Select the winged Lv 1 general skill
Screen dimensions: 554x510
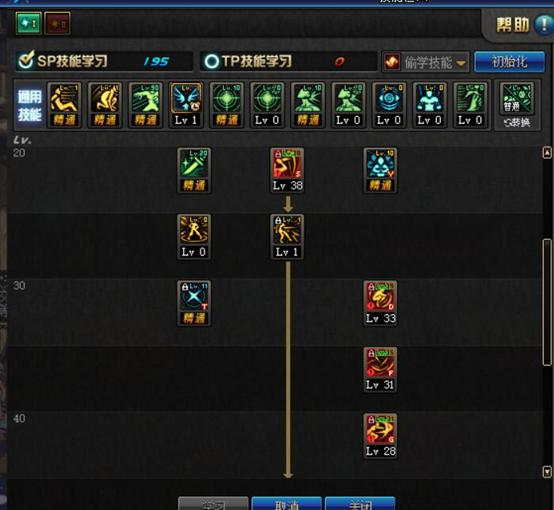(x=186, y=105)
